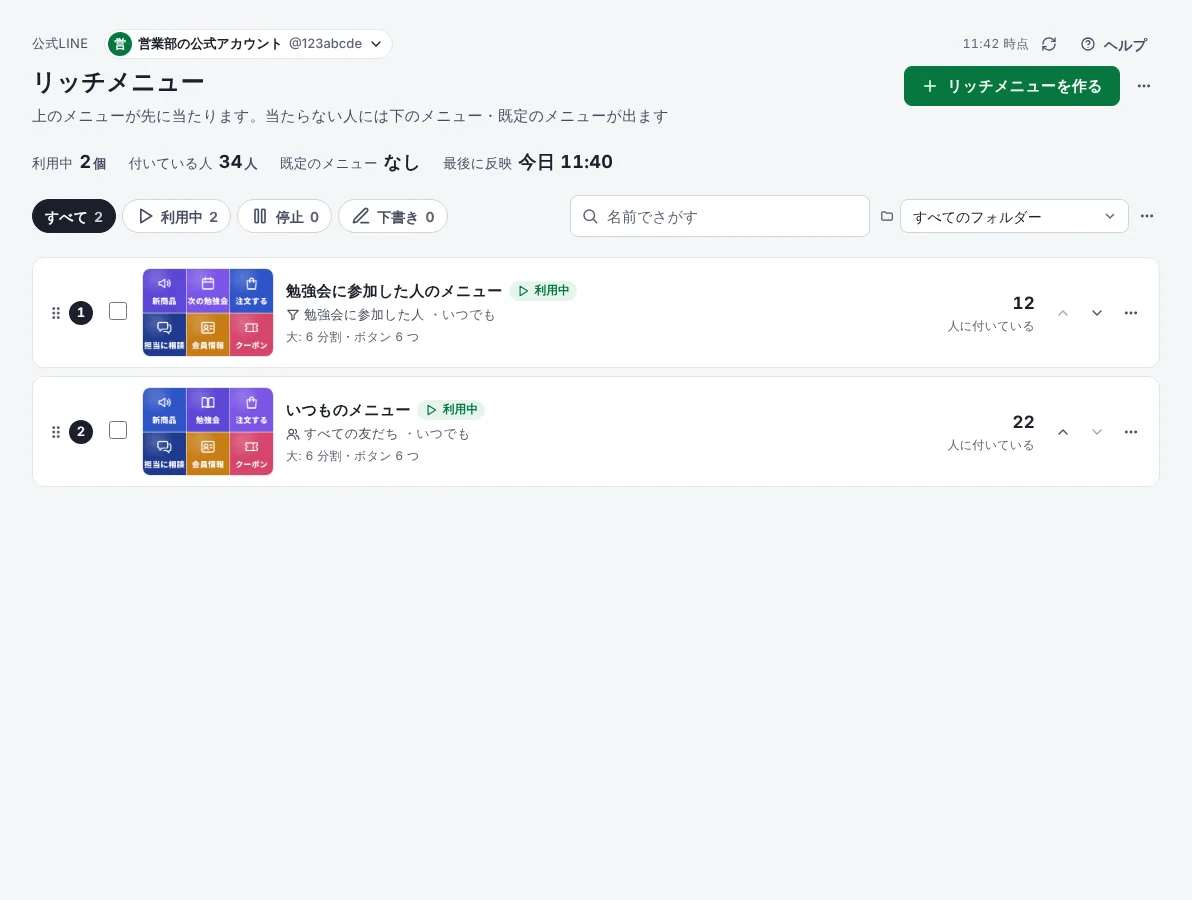The width and height of the screenshot is (1192, 900).
Task: Open the いつものメニュー thumbnail
Action: (x=208, y=431)
